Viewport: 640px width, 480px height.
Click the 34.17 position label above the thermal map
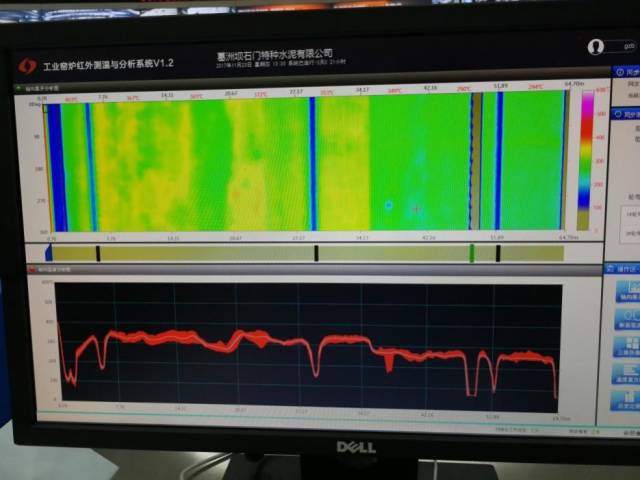pos(362,89)
